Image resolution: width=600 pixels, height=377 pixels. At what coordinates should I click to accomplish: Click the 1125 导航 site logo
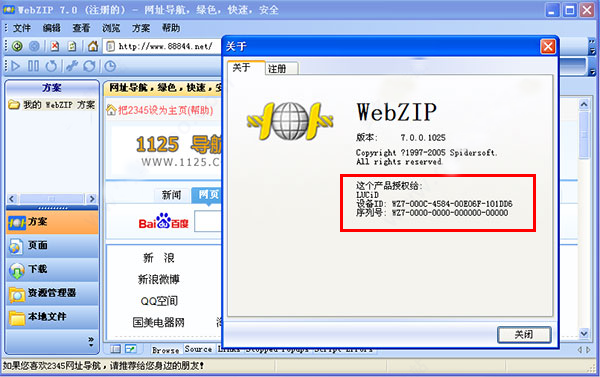click(x=179, y=150)
